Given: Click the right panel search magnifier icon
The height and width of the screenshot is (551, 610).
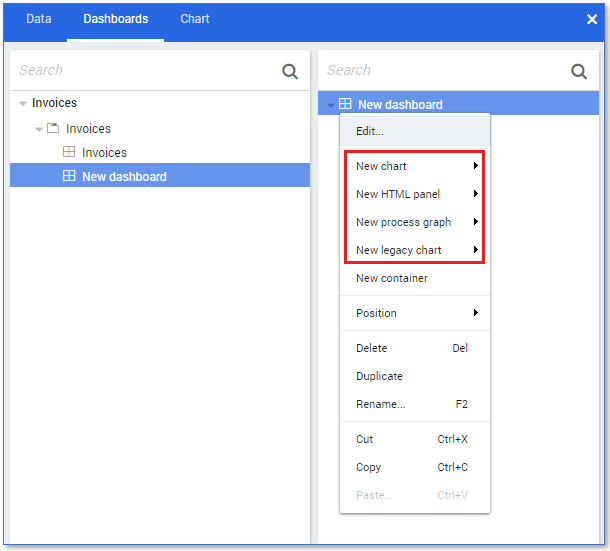Looking at the screenshot, I should 578,71.
